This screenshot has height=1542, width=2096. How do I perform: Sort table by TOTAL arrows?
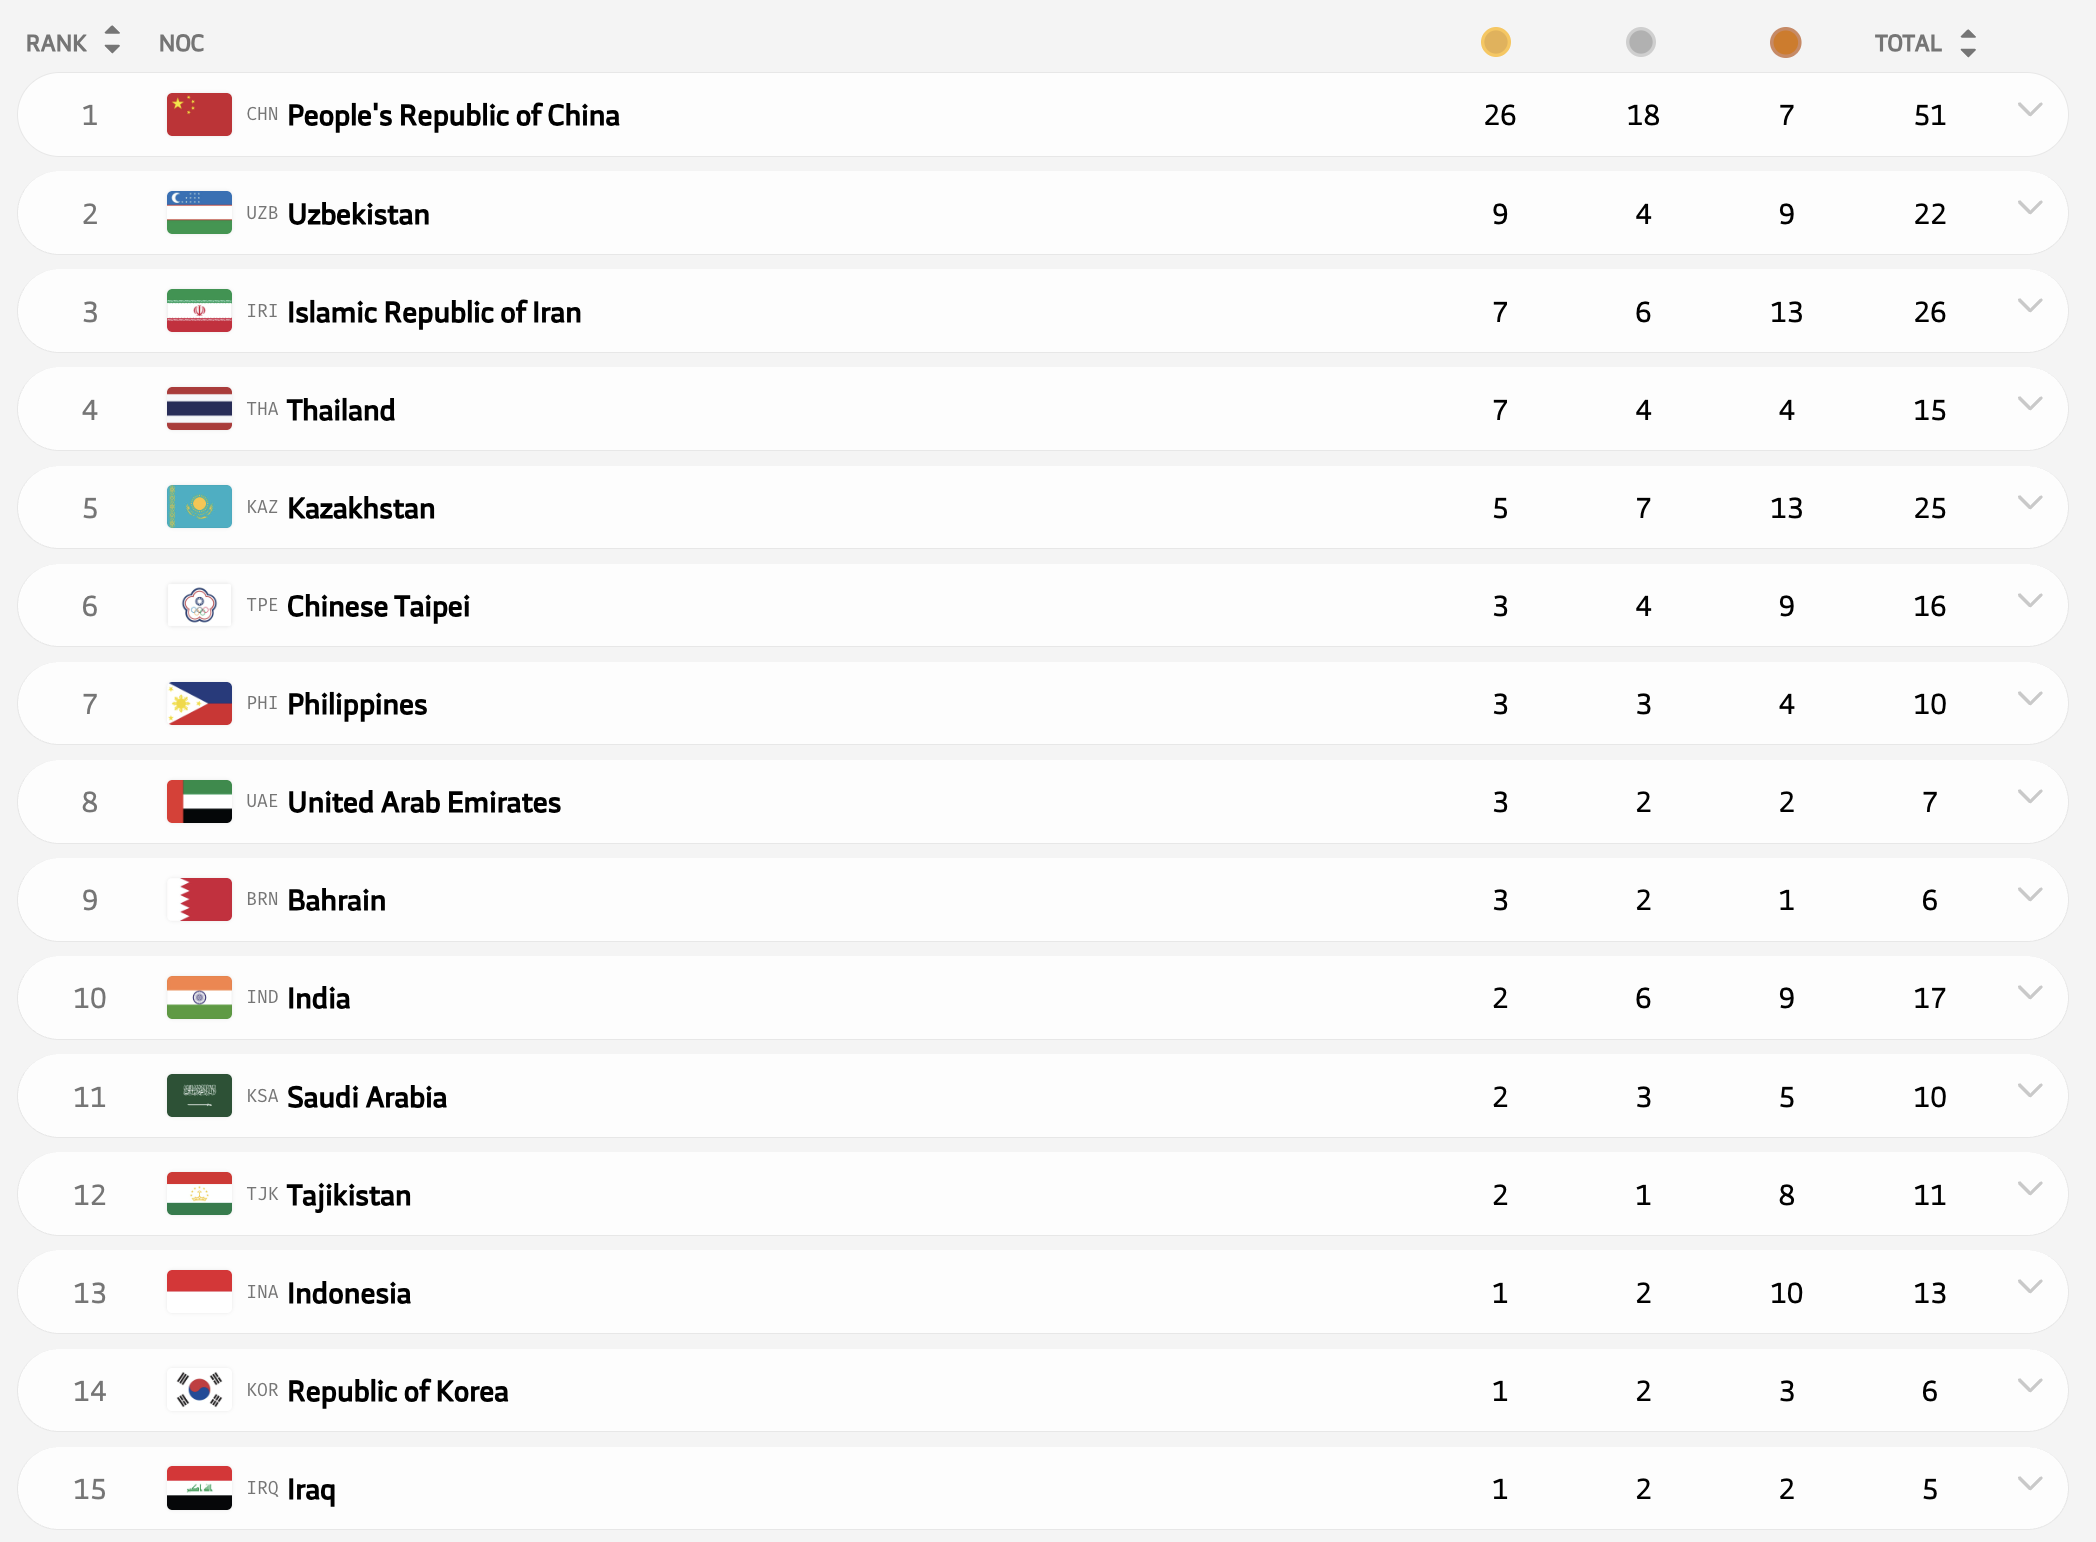1968,43
